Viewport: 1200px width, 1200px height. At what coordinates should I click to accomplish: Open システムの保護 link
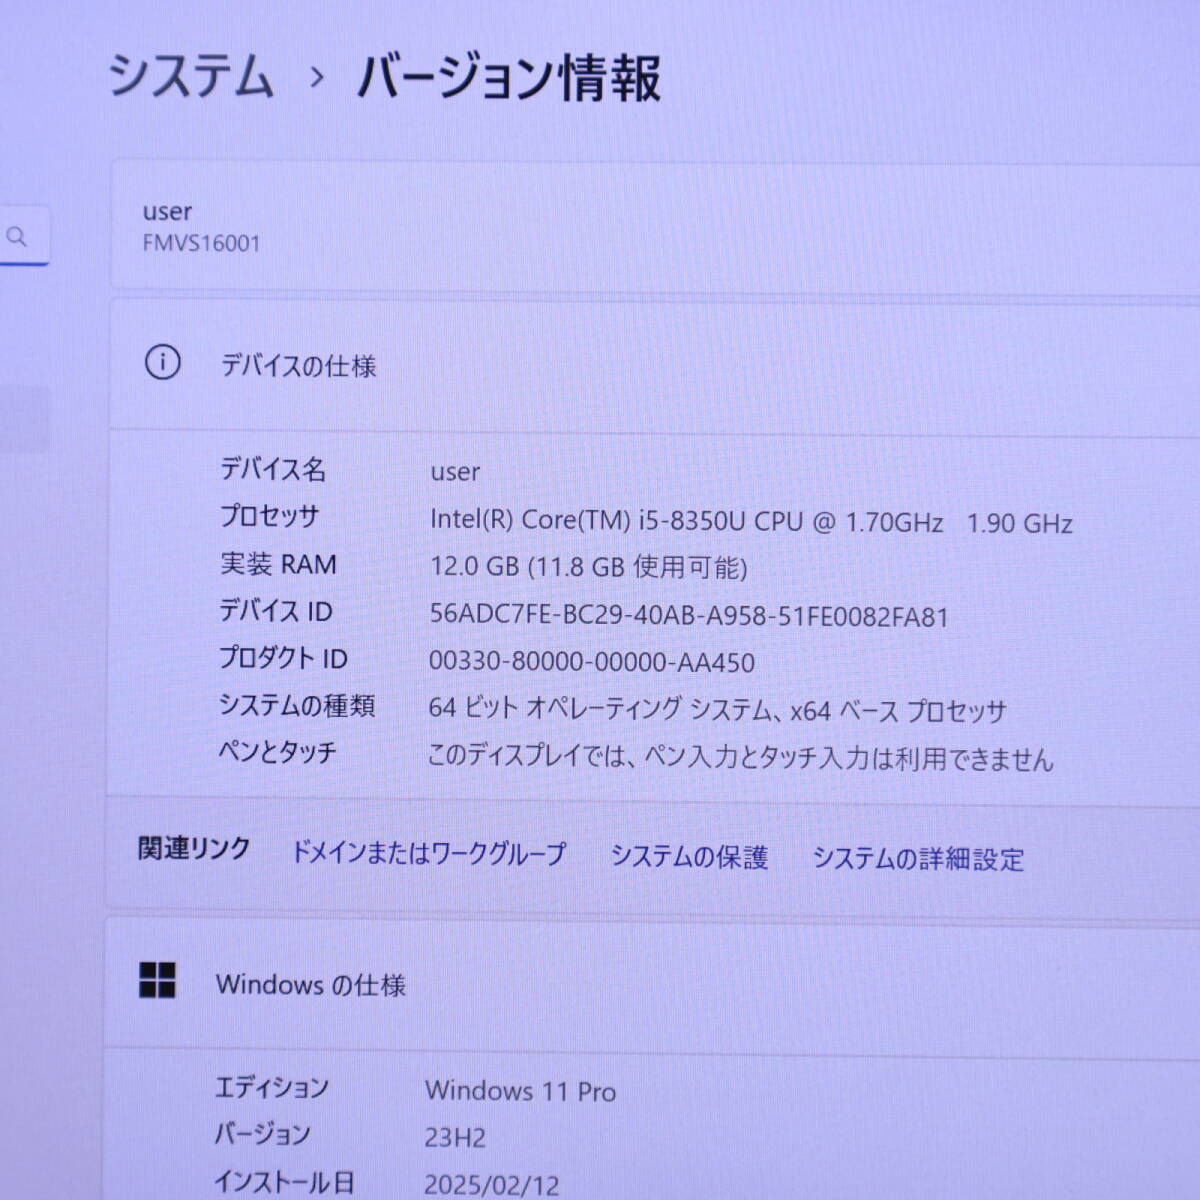click(689, 857)
